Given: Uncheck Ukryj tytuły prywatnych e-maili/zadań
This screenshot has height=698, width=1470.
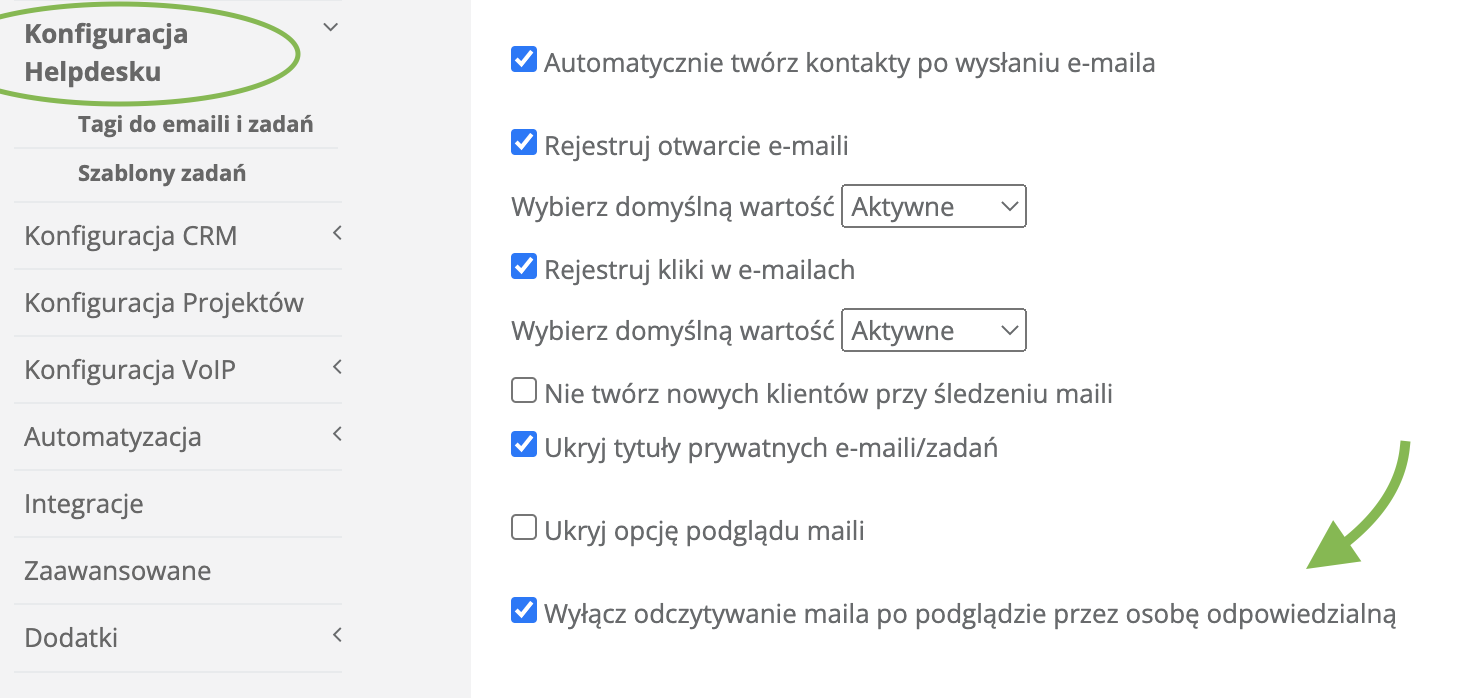Looking at the screenshot, I should click(x=524, y=444).
